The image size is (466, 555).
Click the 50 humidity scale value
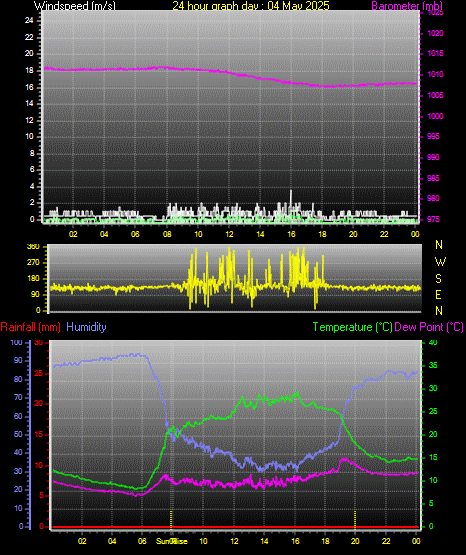click(18, 434)
